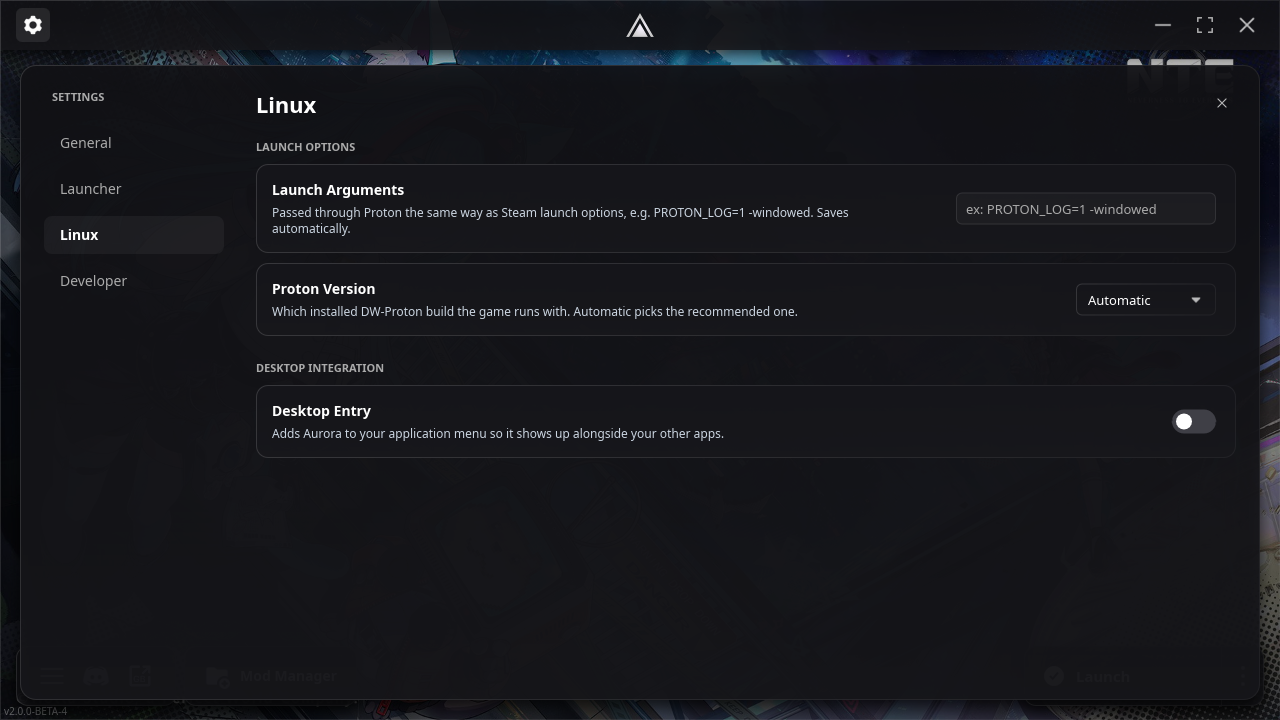Close the Aurora launcher window
The height and width of the screenshot is (720, 1280).
coord(1247,25)
